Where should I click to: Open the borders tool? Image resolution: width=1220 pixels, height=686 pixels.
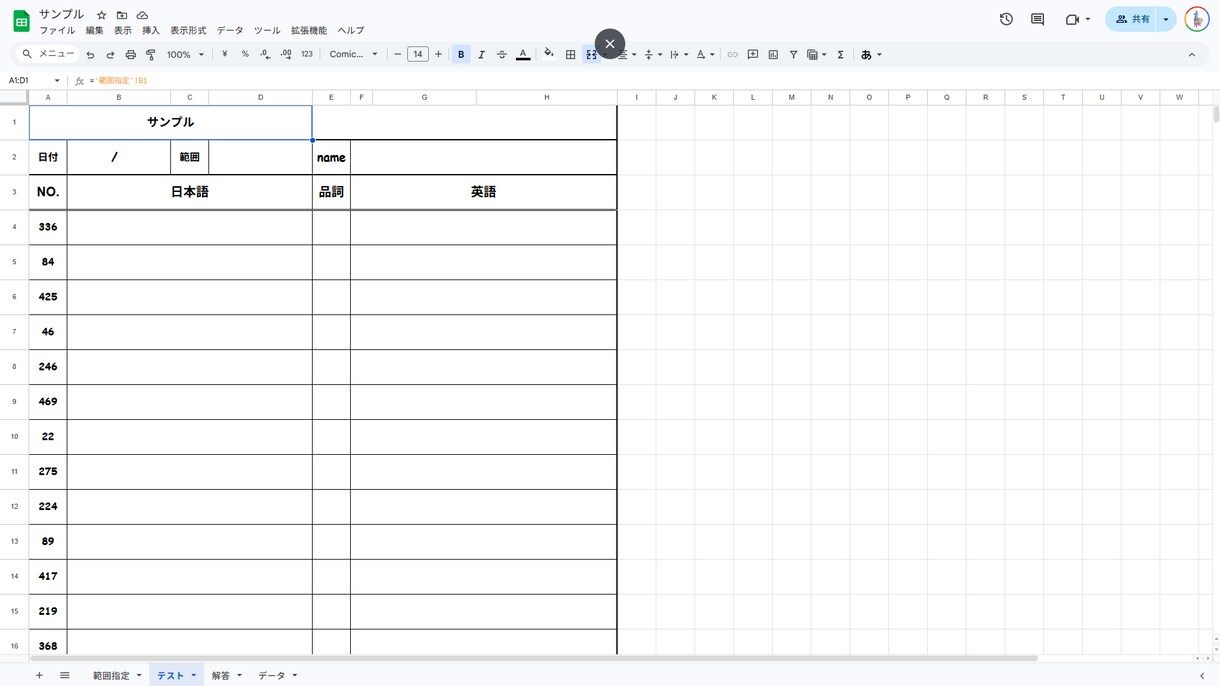coord(570,55)
